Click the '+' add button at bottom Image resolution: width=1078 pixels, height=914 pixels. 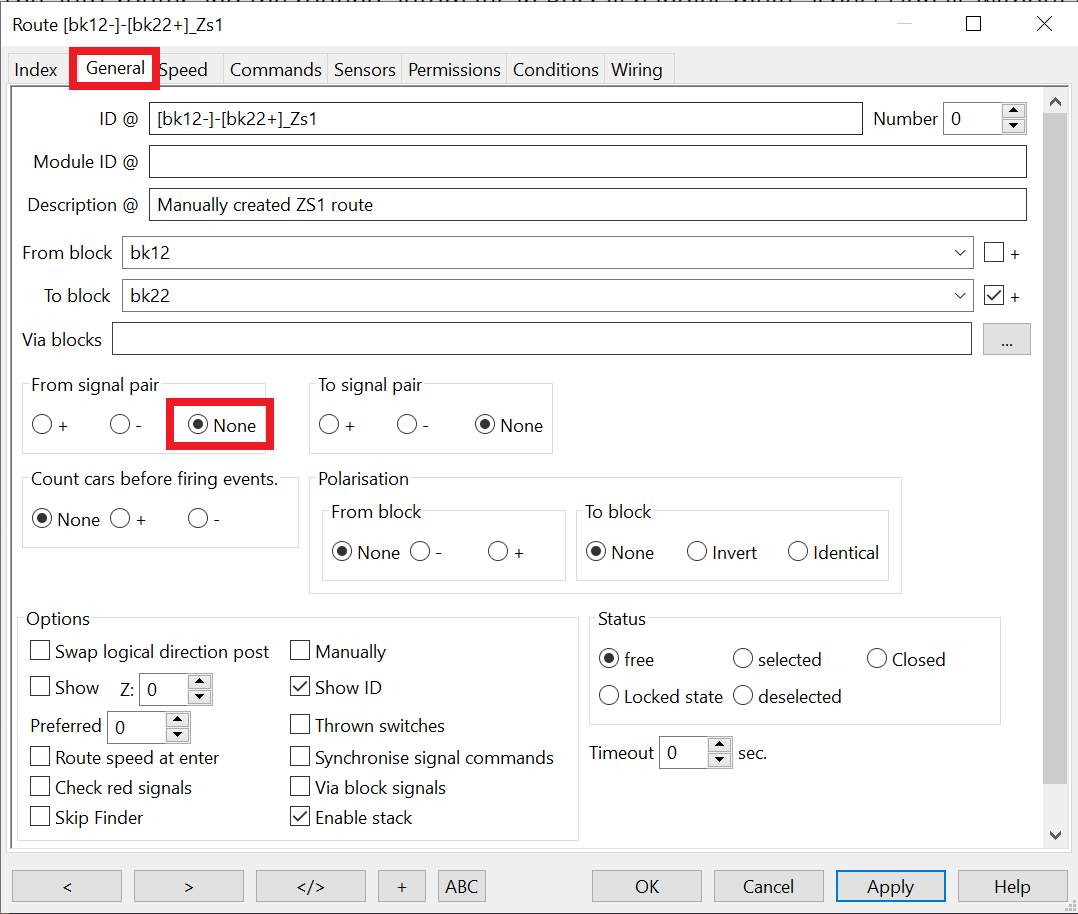[402, 886]
